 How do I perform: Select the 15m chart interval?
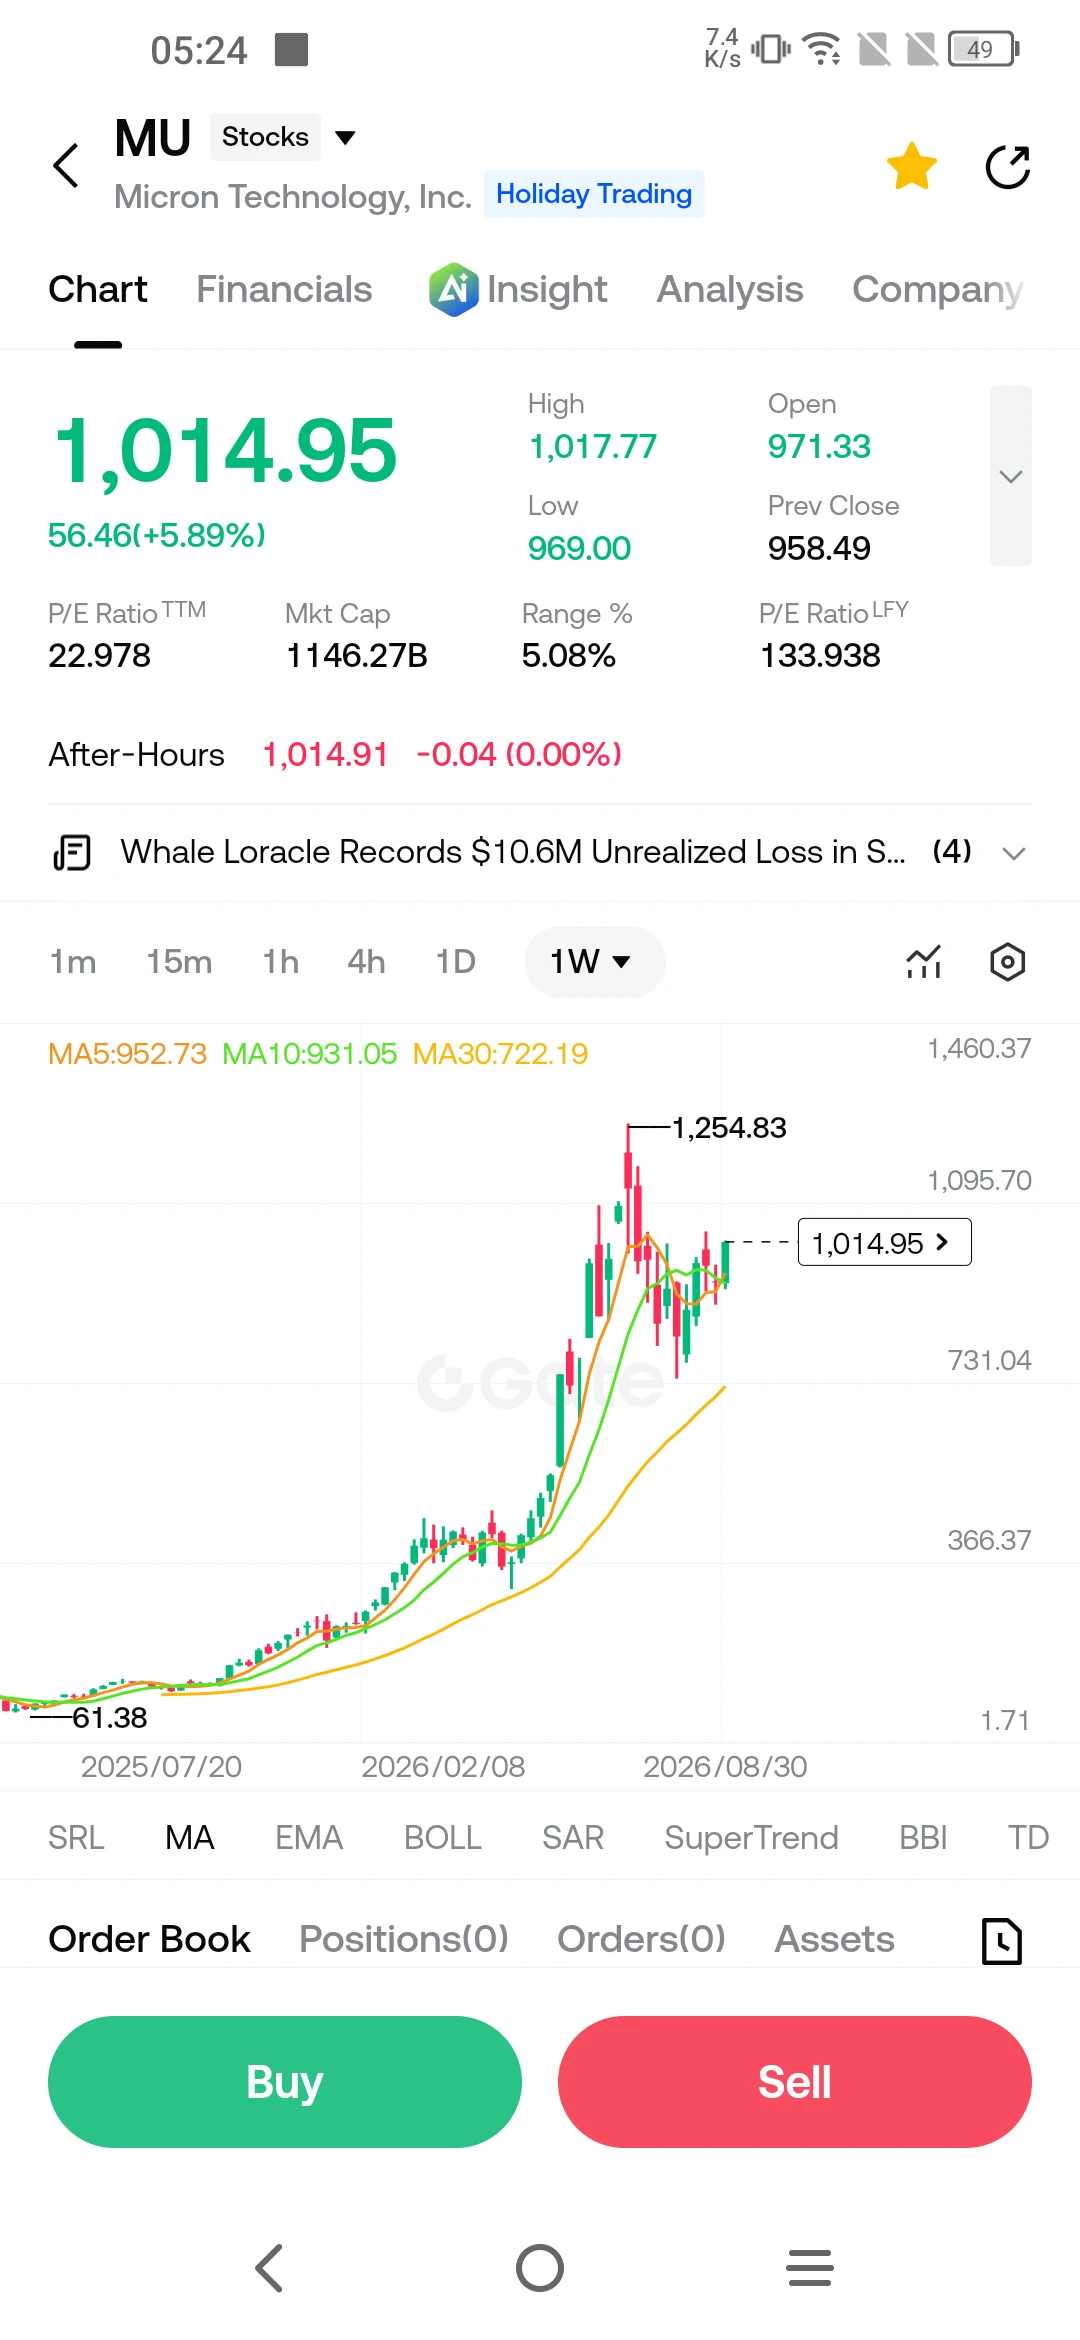[x=179, y=962]
